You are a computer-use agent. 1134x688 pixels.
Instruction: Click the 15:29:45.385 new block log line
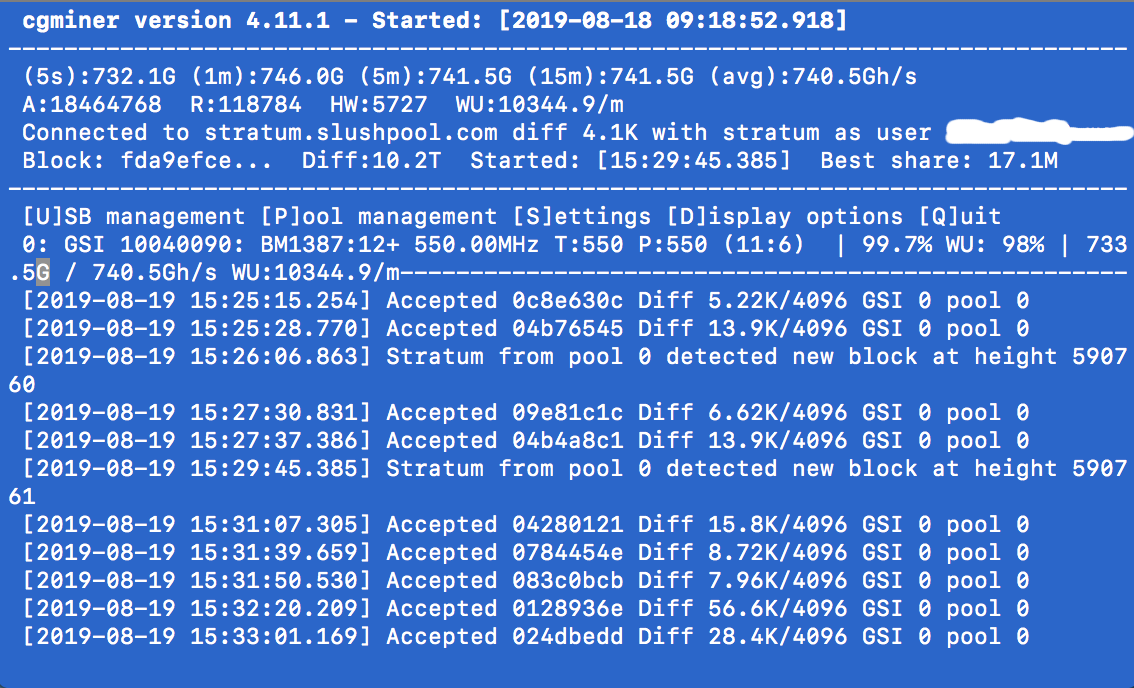tap(567, 483)
